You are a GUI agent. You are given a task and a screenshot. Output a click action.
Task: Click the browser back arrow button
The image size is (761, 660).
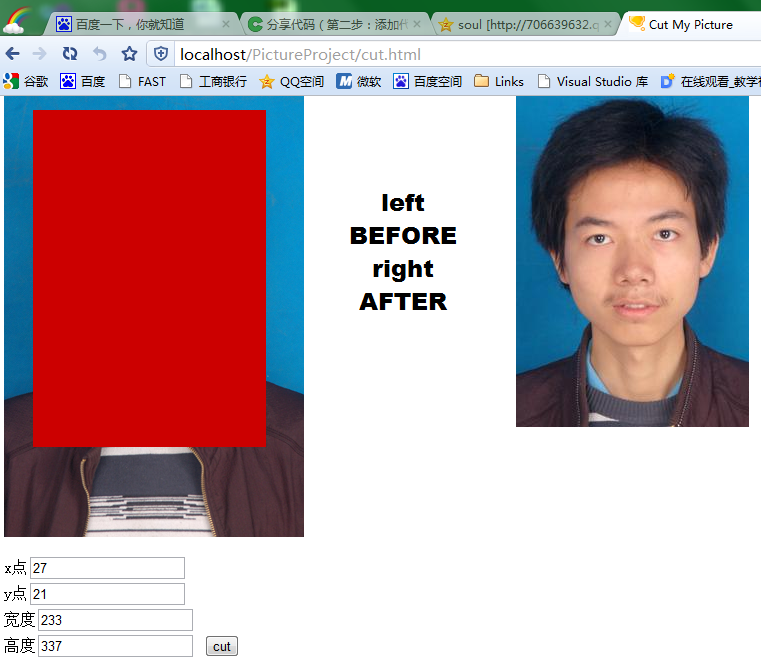pyautogui.click(x=13, y=54)
